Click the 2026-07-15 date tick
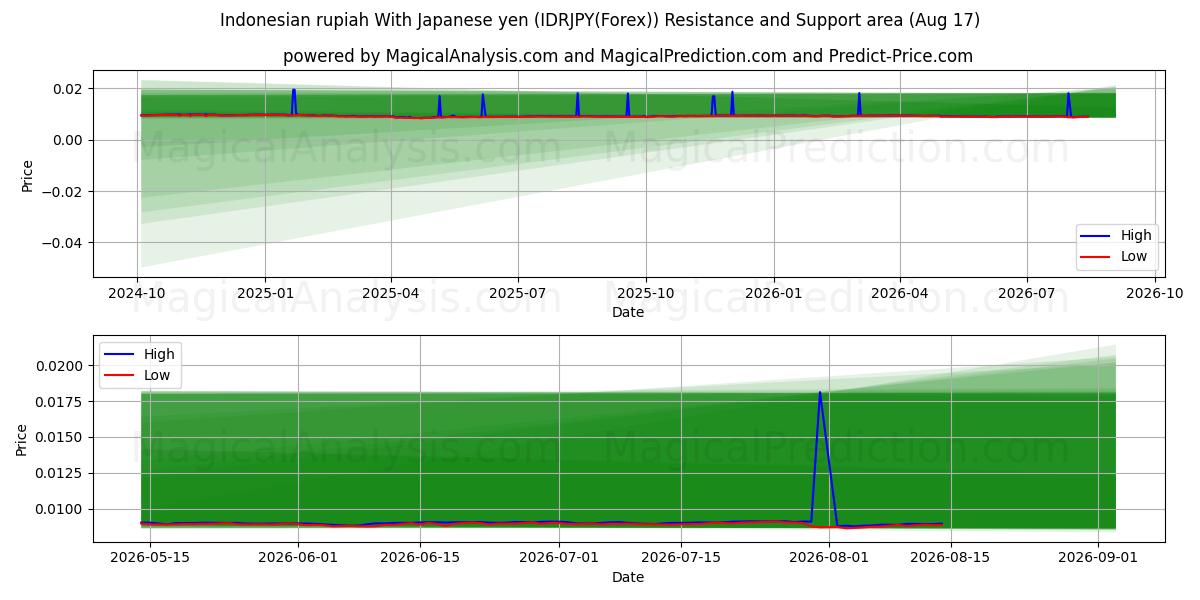The height and width of the screenshot is (600, 1200). pyautogui.click(x=682, y=559)
